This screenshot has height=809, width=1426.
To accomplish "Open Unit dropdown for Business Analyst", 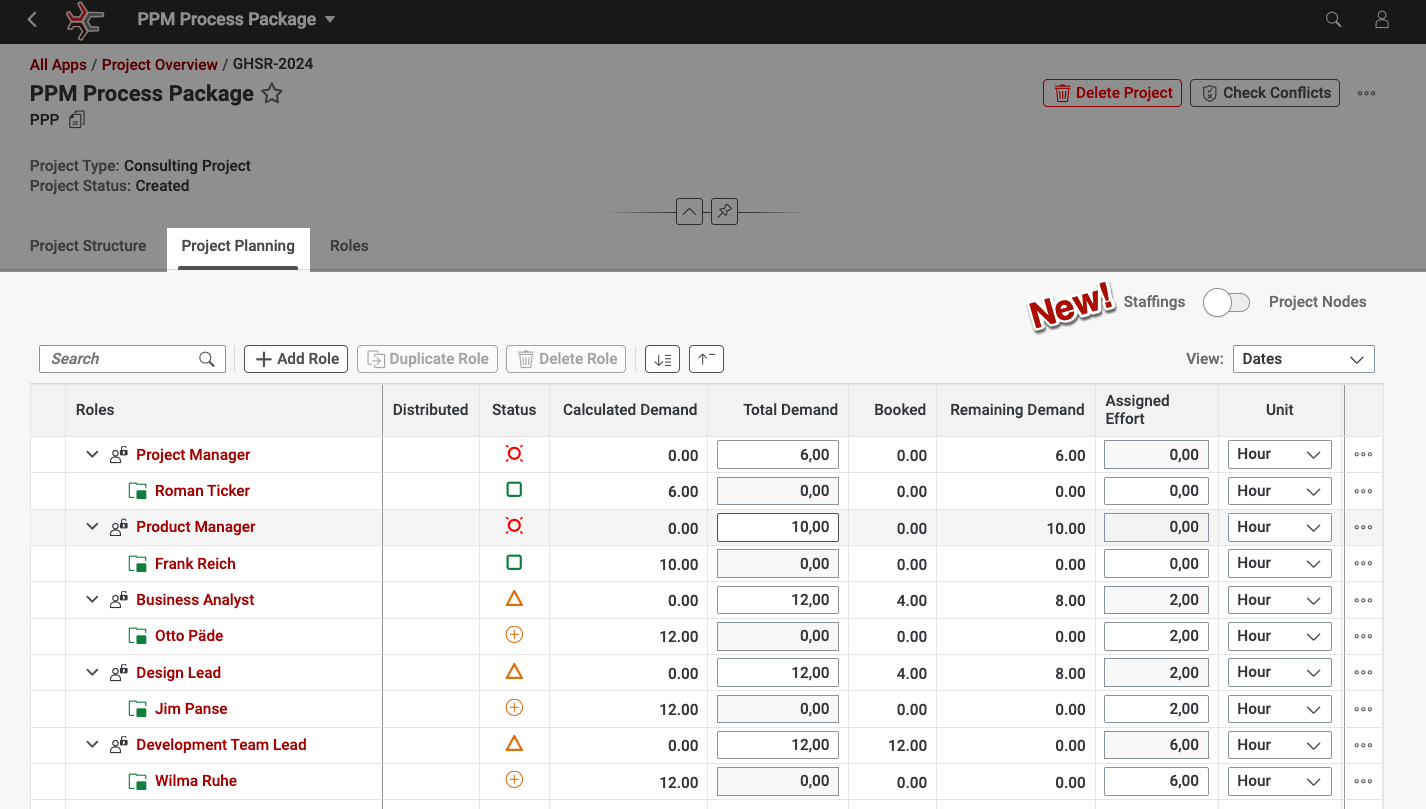I will 1279,600.
